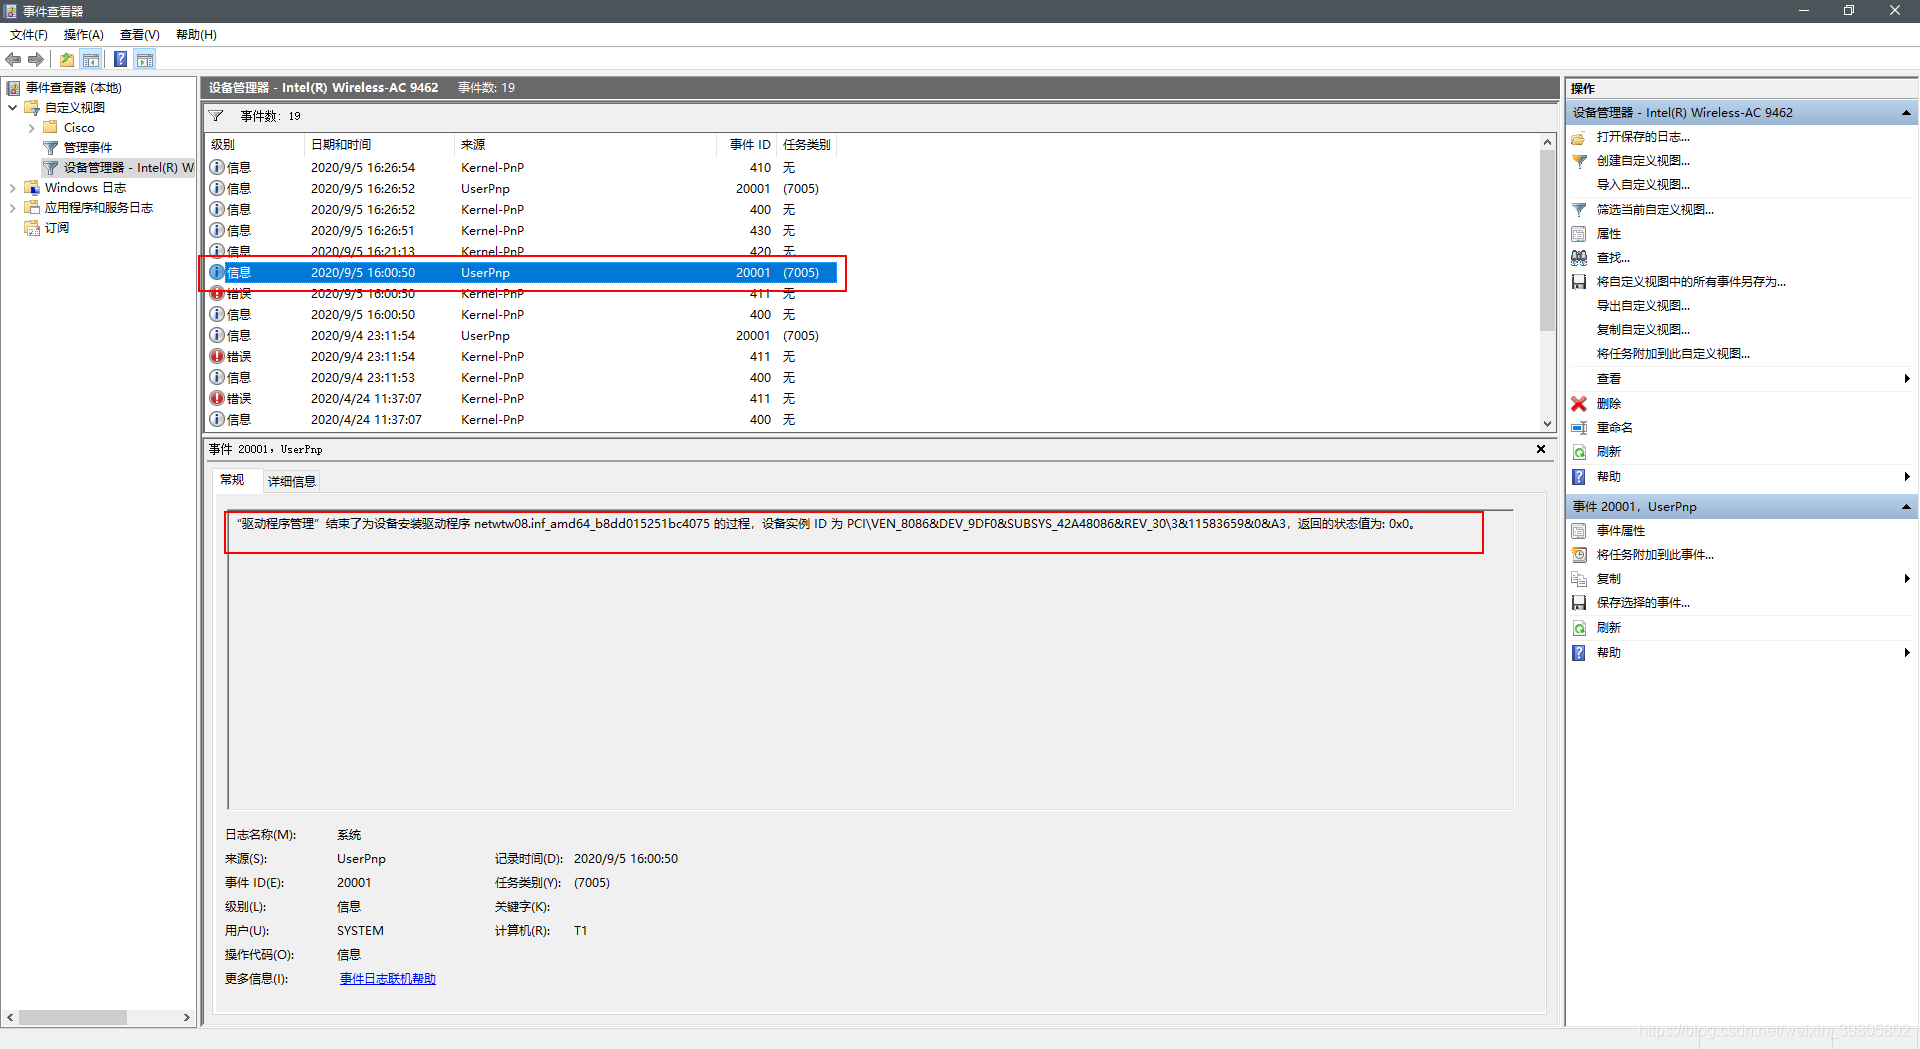1920x1049 pixels.
Task: Click the show/hide console tree toolbar icon
Action: click(91, 60)
